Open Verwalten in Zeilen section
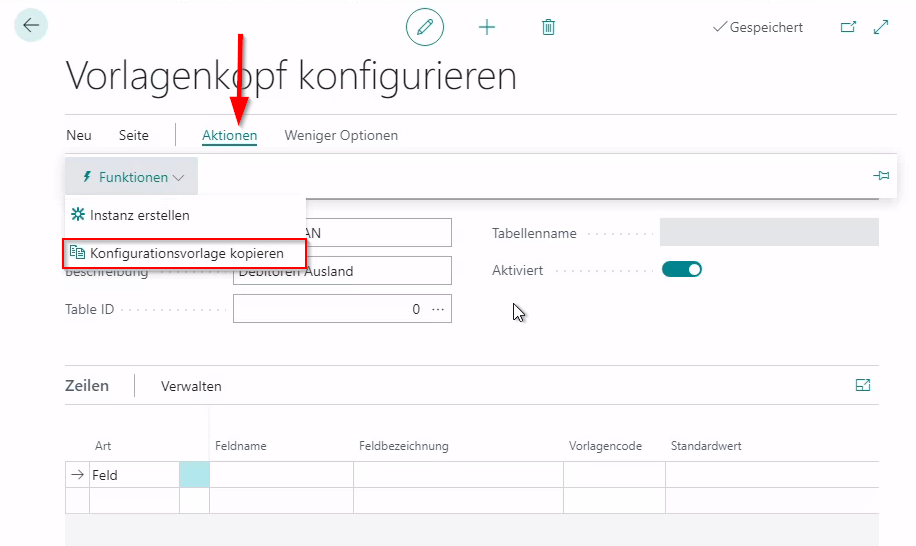916x546 pixels. pyautogui.click(x=191, y=386)
